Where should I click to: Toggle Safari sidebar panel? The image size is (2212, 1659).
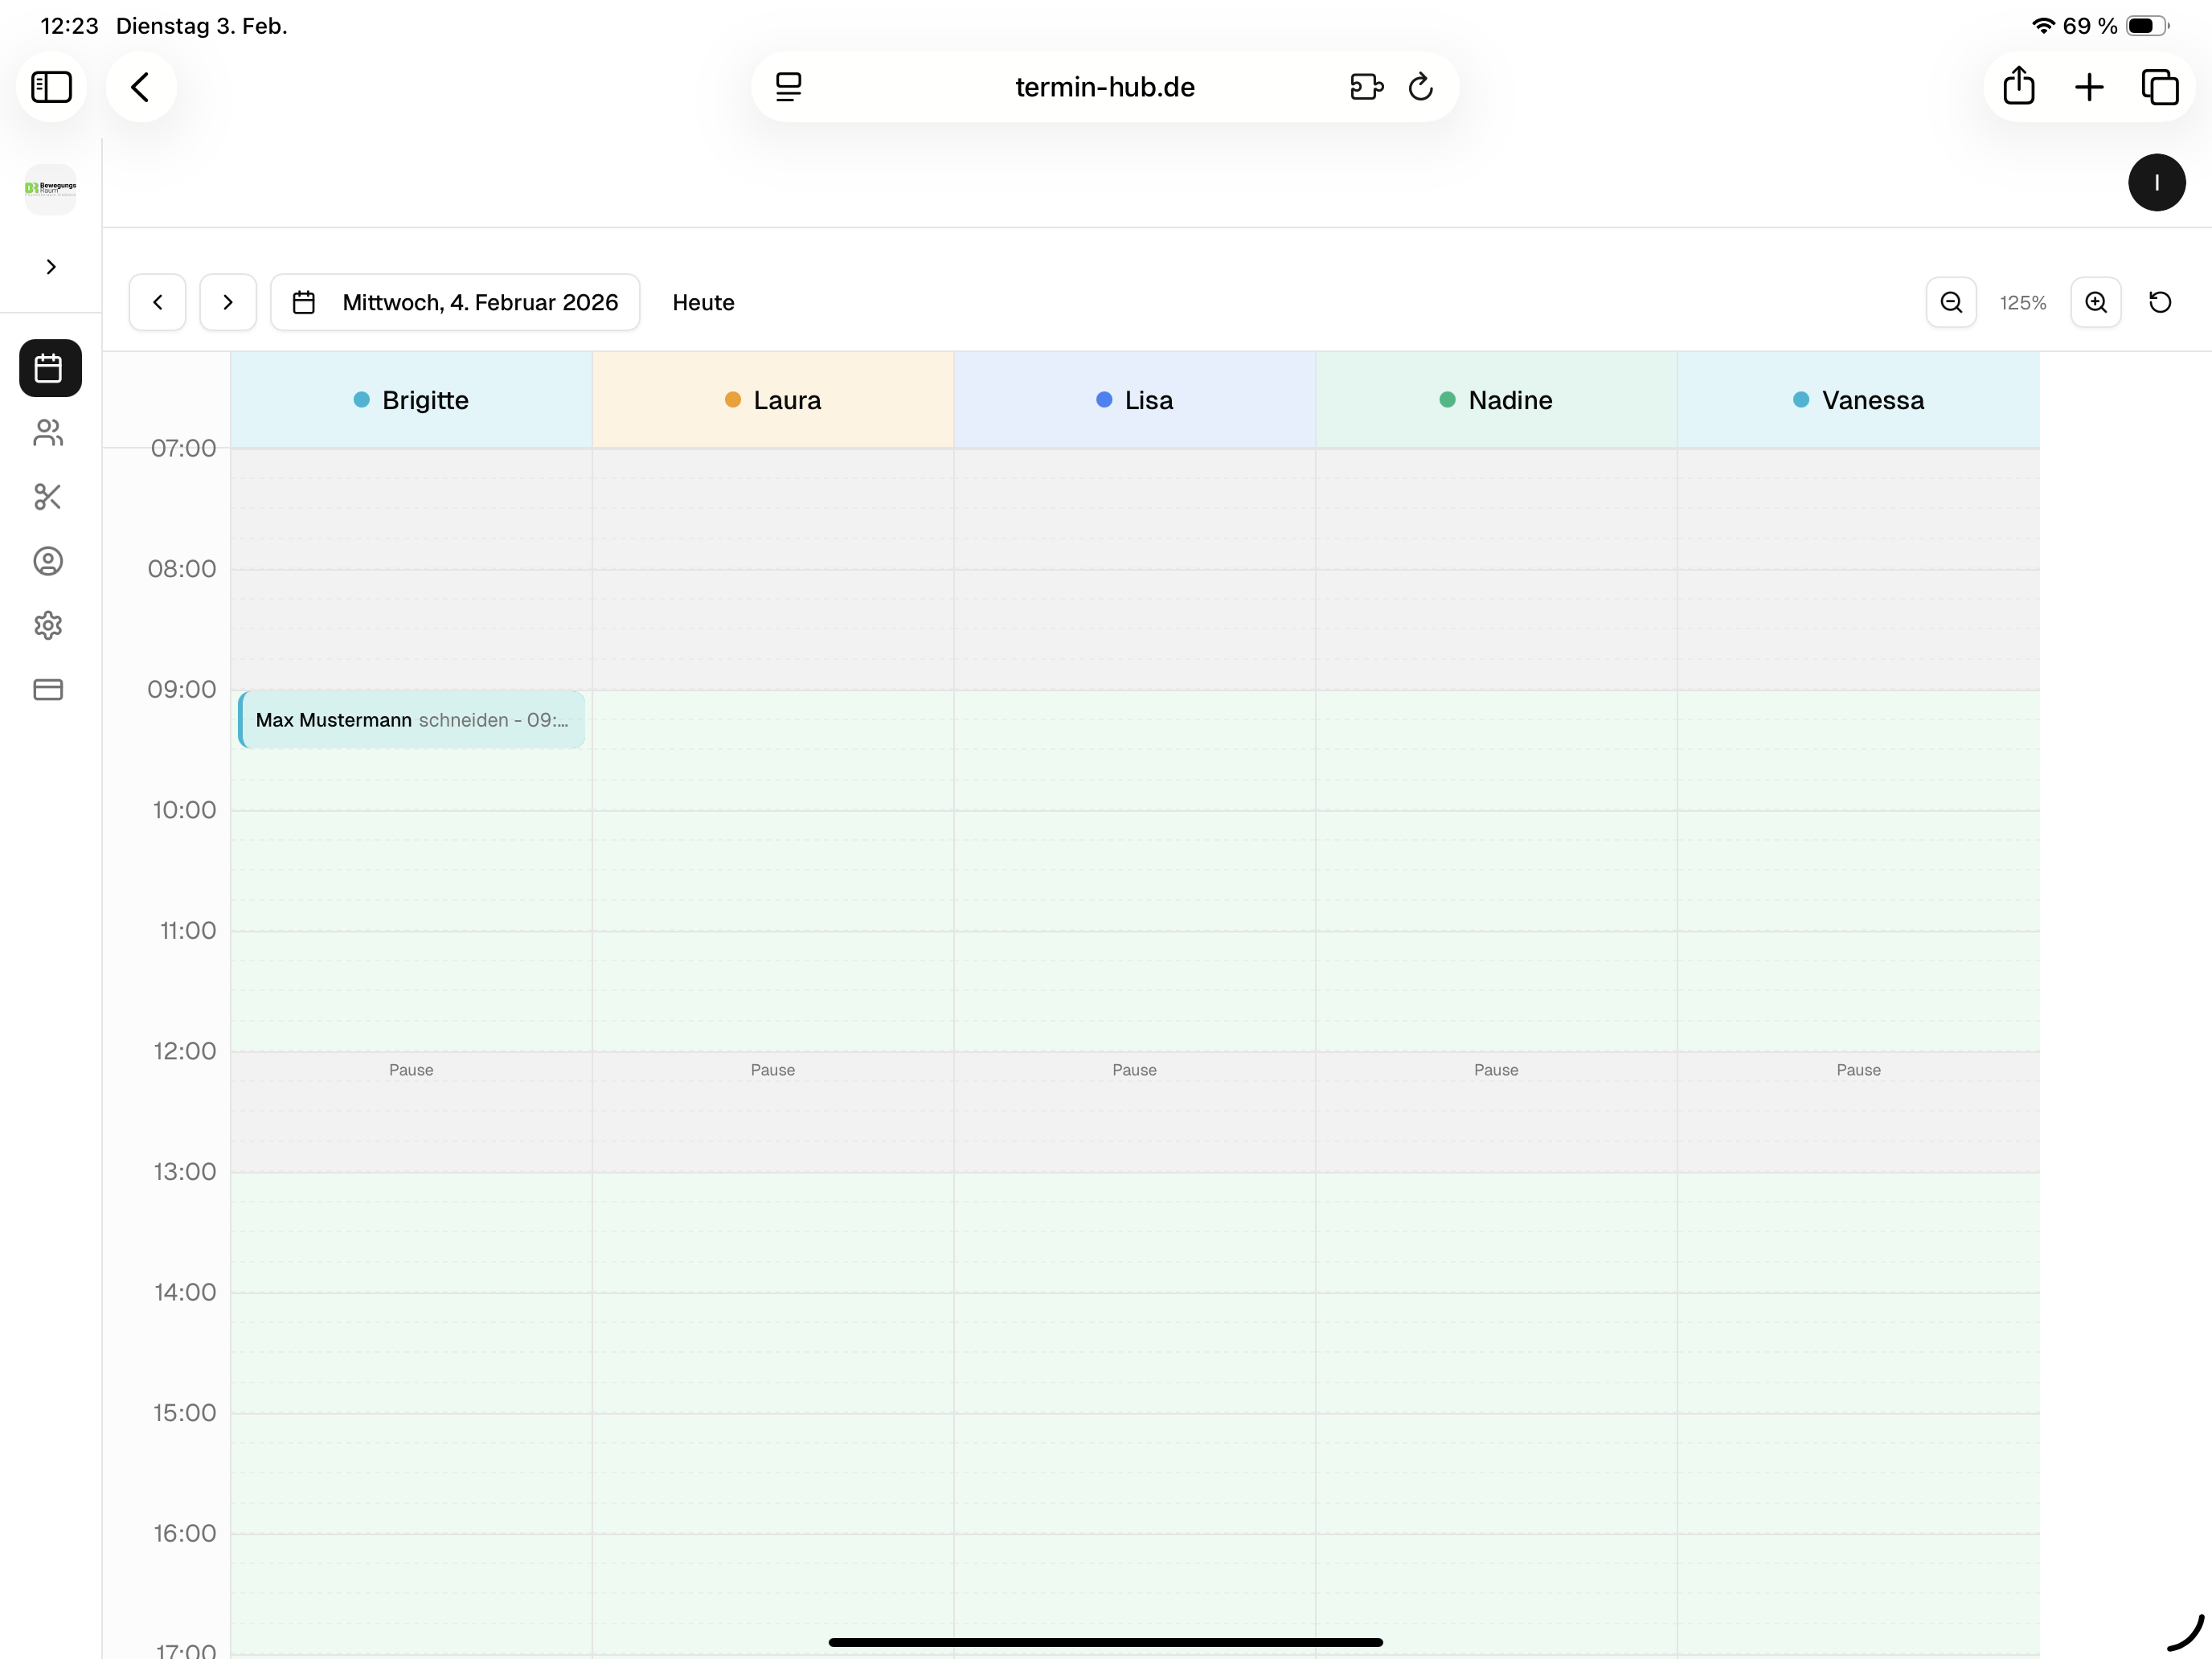point(51,87)
